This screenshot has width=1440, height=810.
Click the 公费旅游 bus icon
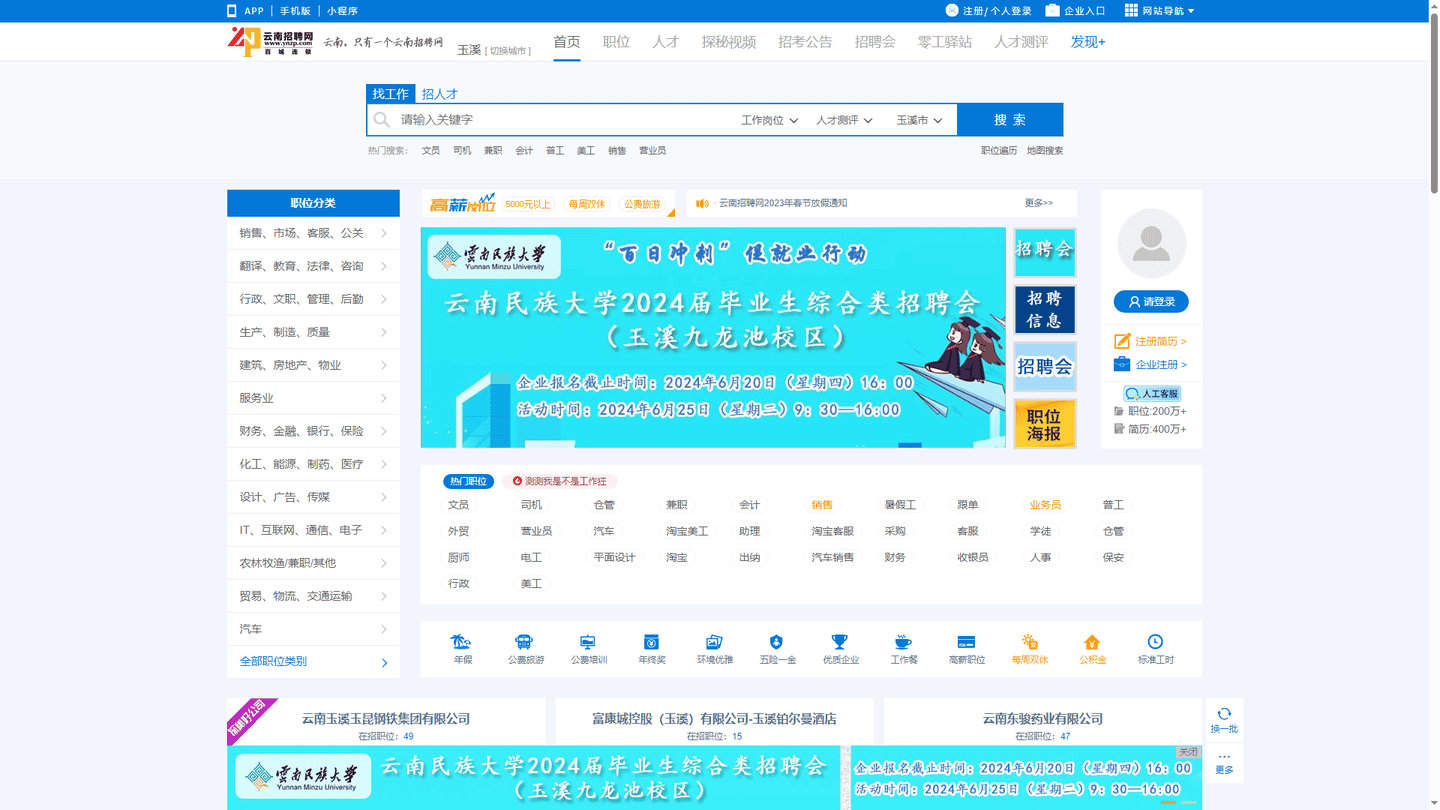point(524,642)
